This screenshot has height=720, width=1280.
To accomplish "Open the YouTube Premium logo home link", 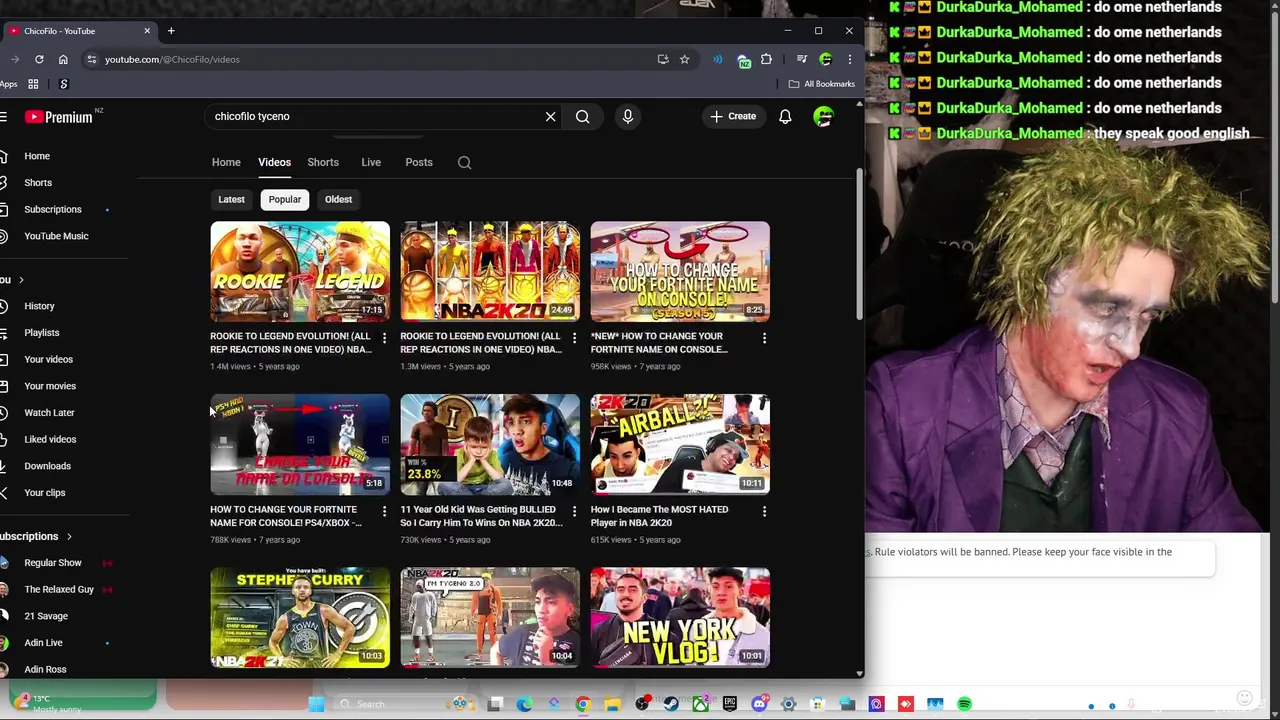I will pyautogui.click(x=59, y=117).
